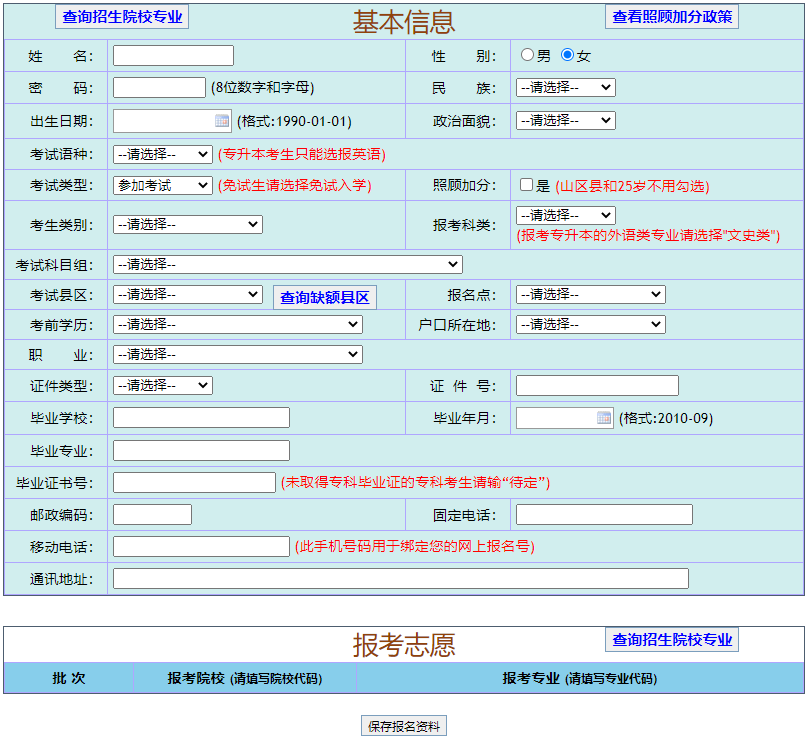The height and width of the screenshot is (740, 810).
Task: Click the 基本信息 heading text
Action: tap(403, 22)
